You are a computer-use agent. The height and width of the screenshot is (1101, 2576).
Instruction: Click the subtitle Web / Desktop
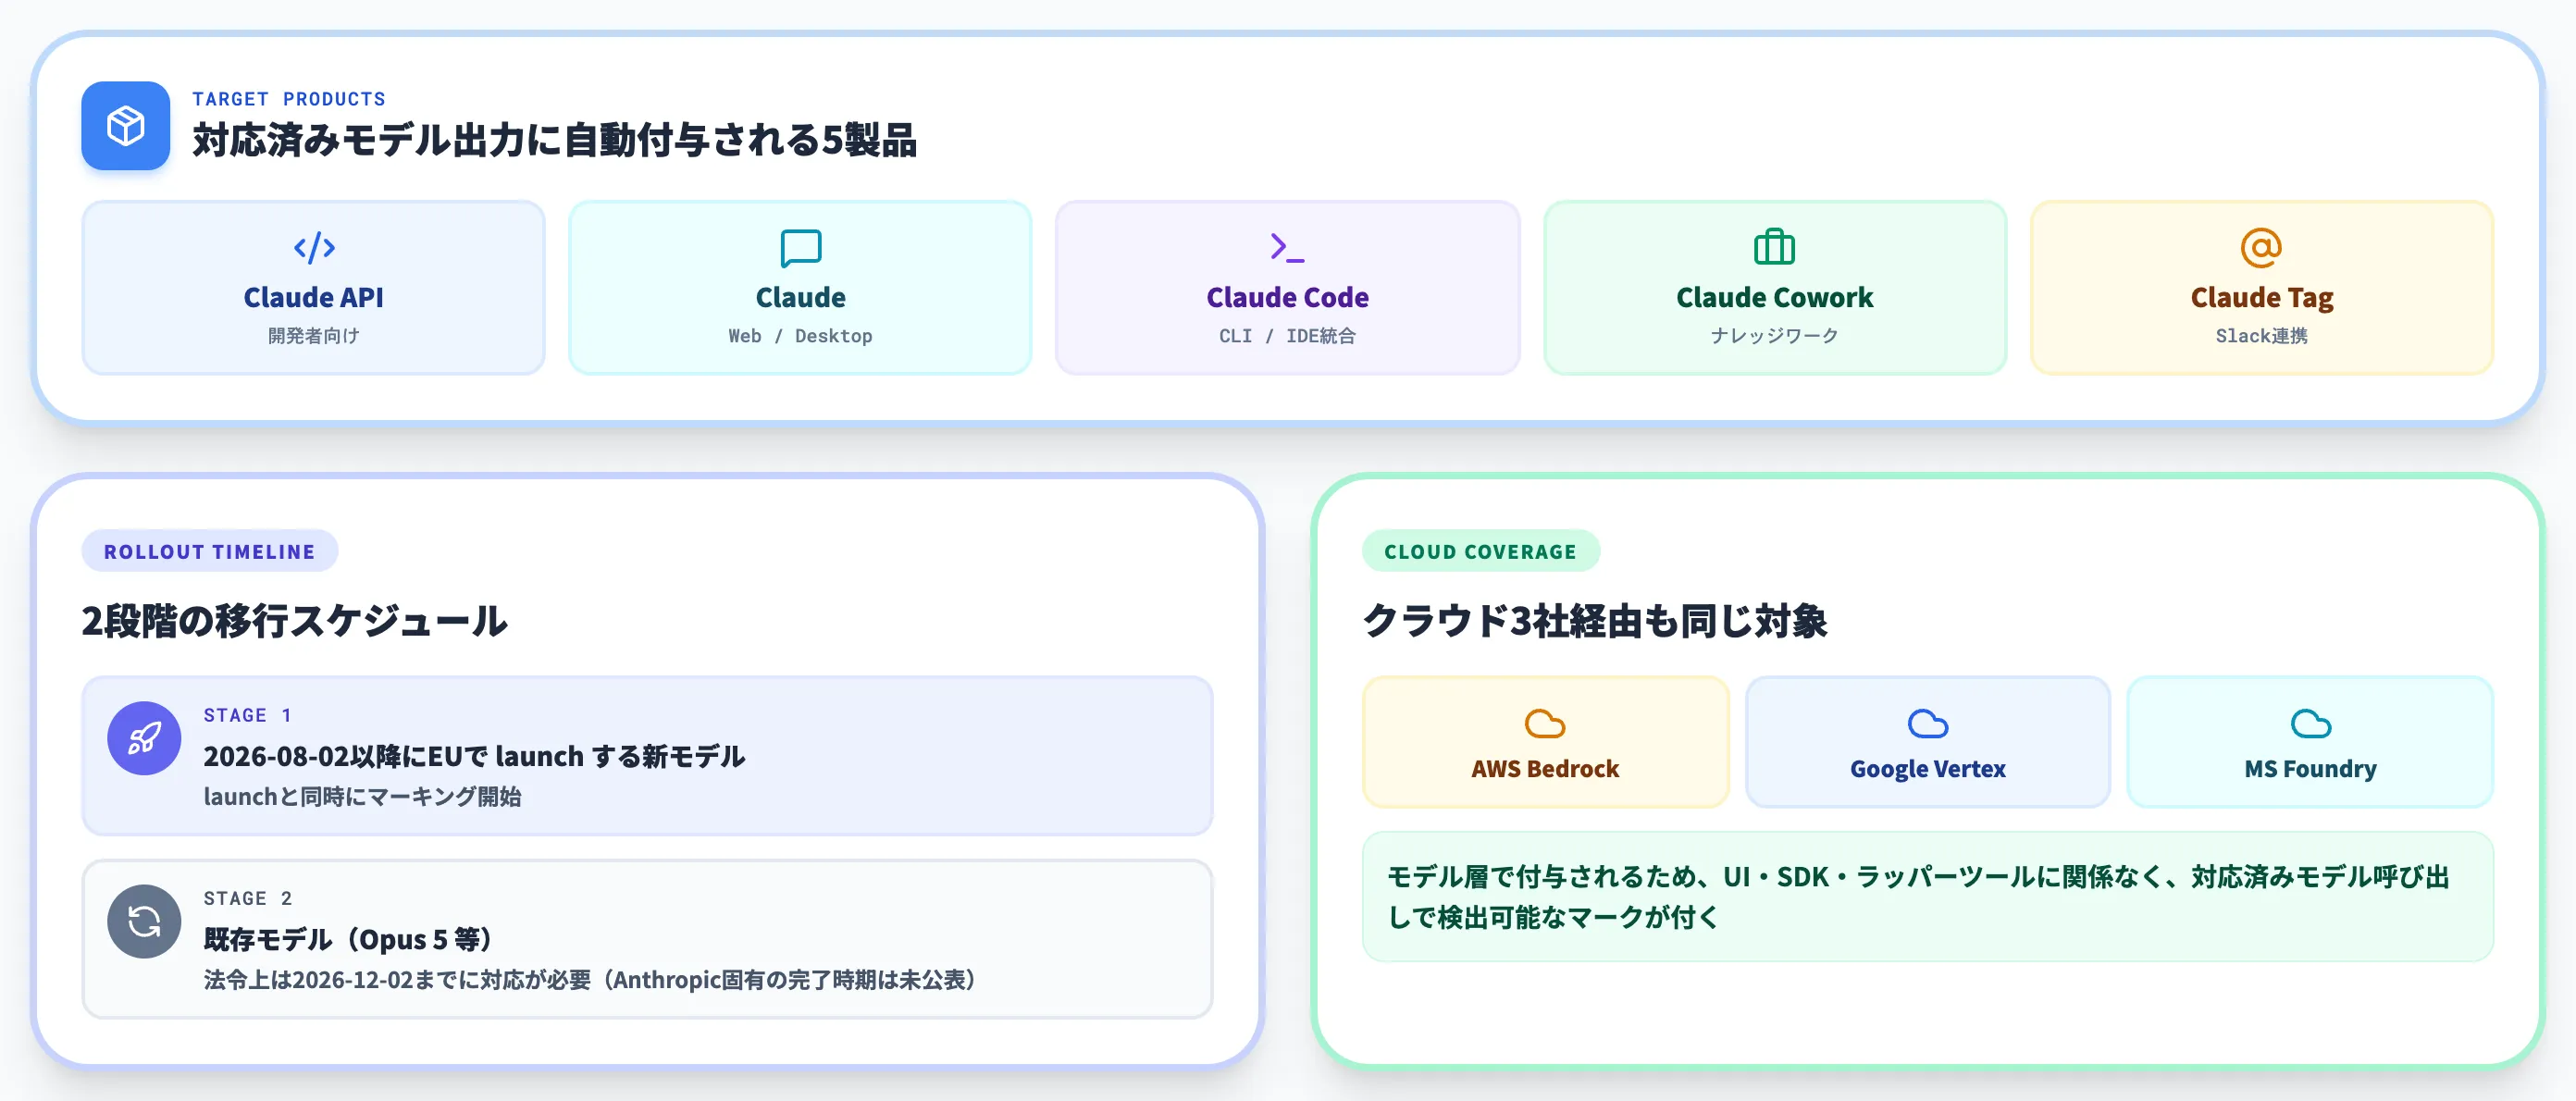point(800,336)
